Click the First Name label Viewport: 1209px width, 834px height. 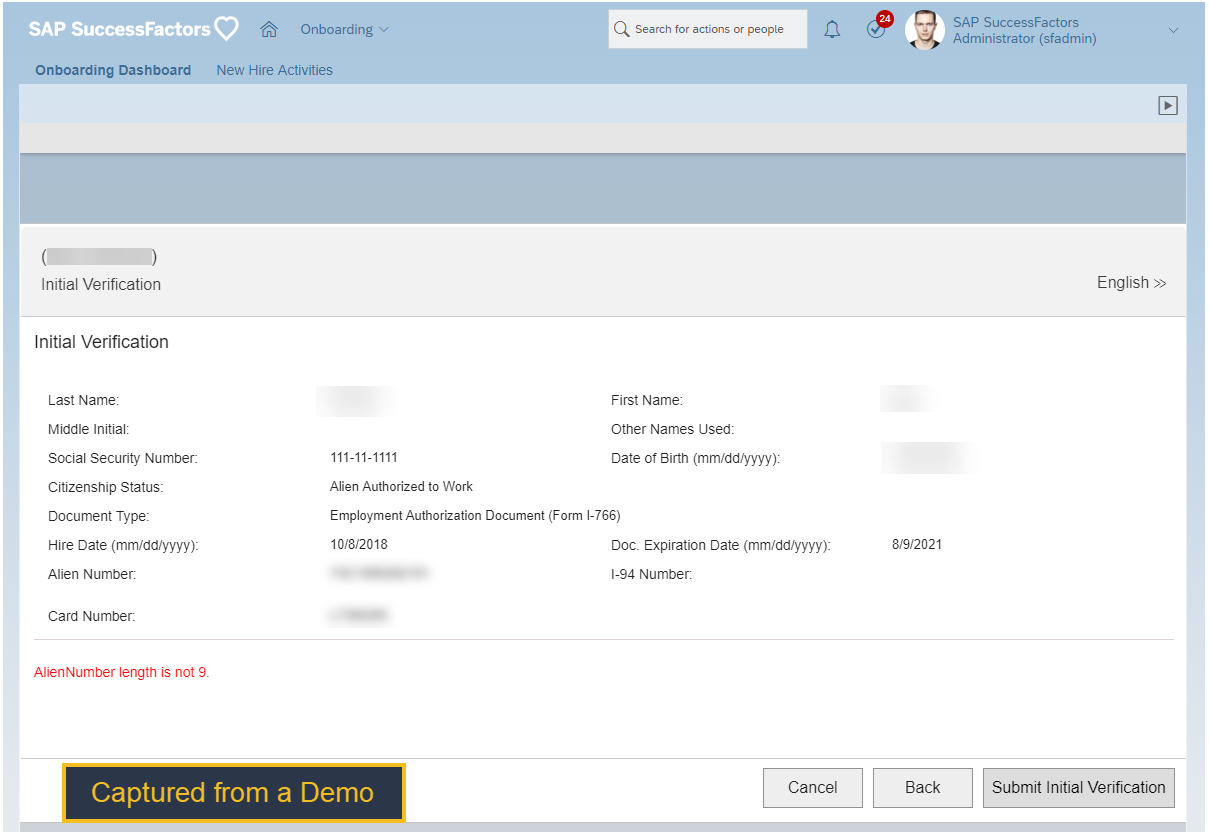point(647,401)
